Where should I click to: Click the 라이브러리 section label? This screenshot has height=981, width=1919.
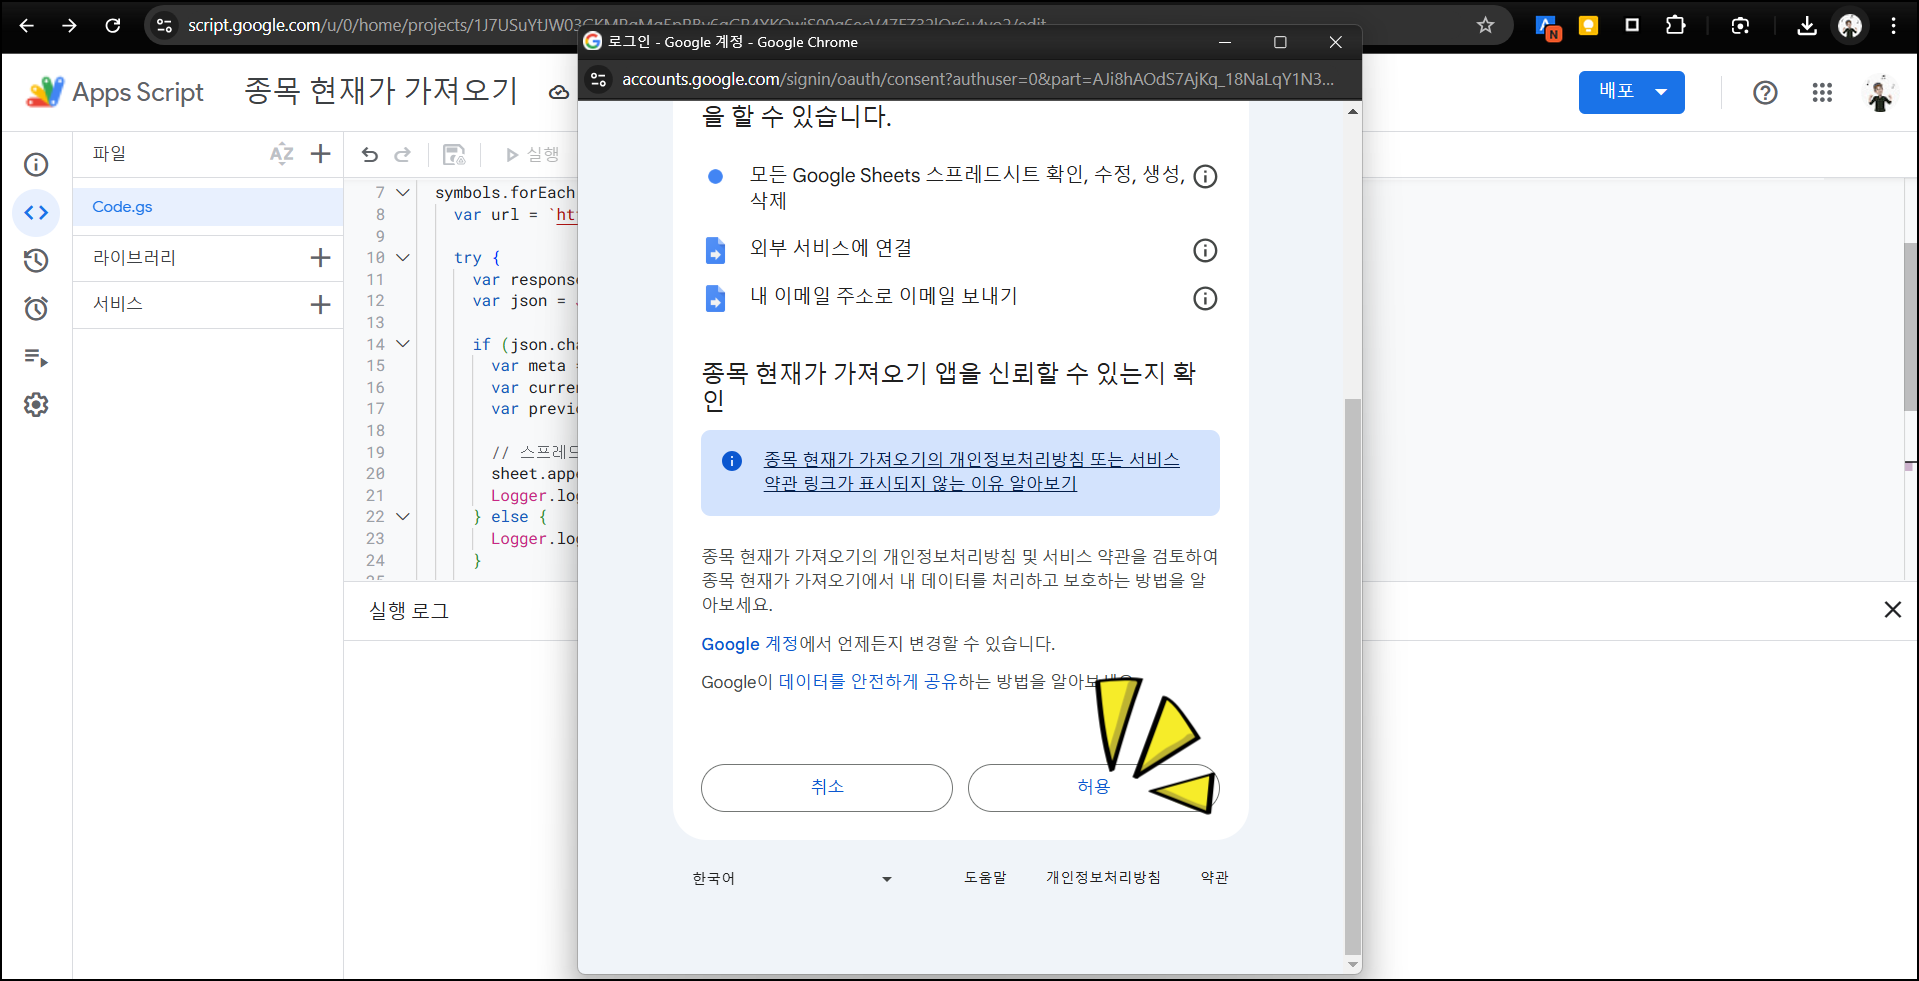(134, 258)
